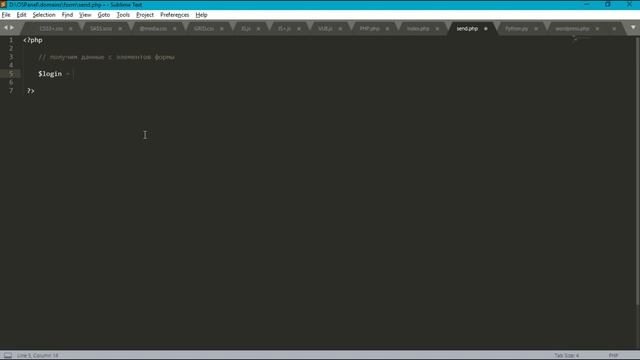Close the JS+.js tab
The height and width of the screenshot is (360, 640).
click(299, 29)
